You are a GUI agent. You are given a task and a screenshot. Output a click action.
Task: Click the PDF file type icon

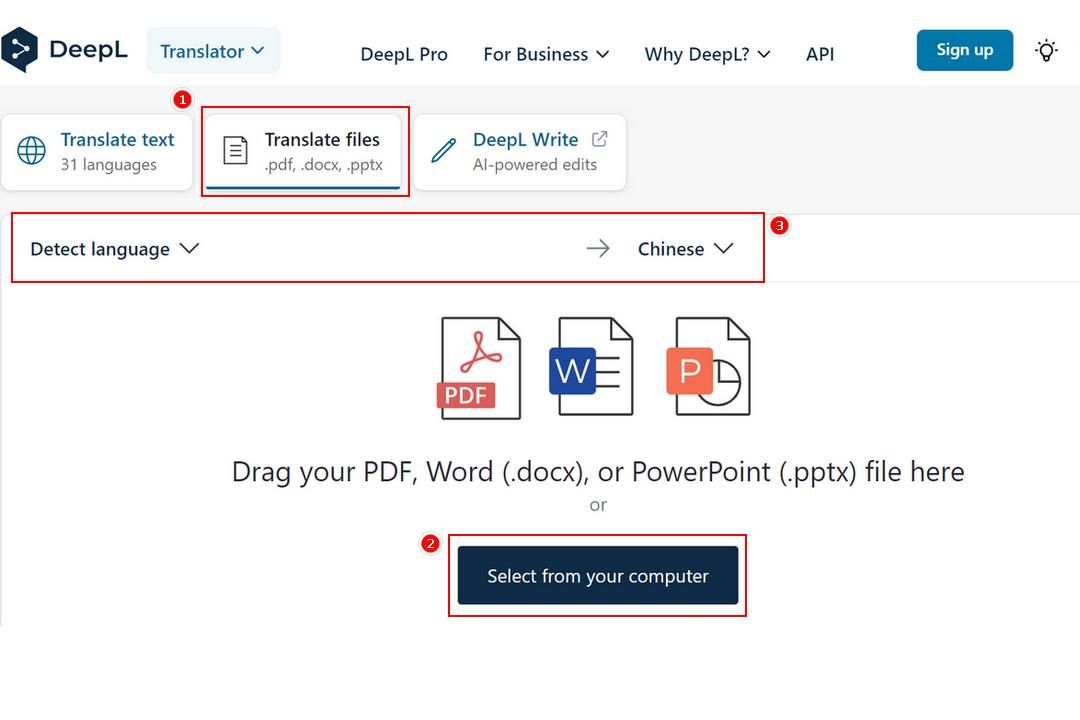tap(479, 368)
